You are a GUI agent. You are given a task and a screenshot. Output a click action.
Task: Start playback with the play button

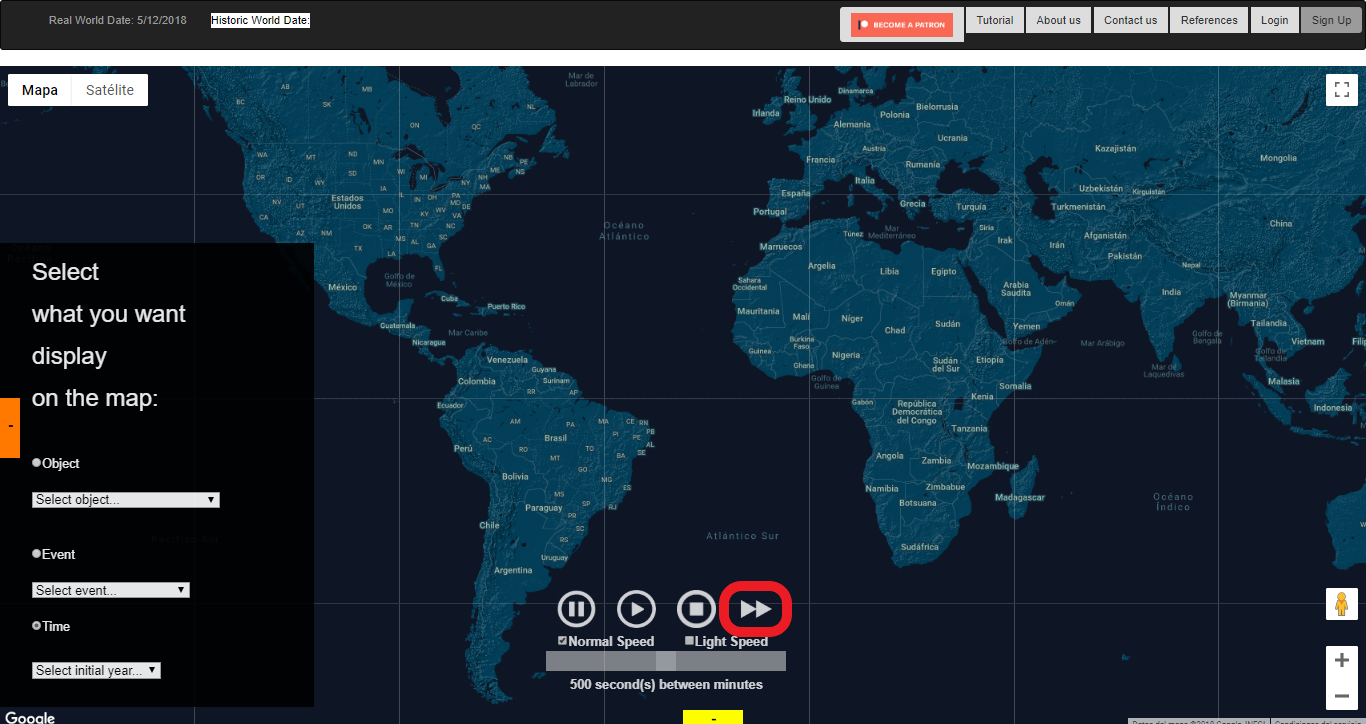pyautogui.click(x=636, y=609)
